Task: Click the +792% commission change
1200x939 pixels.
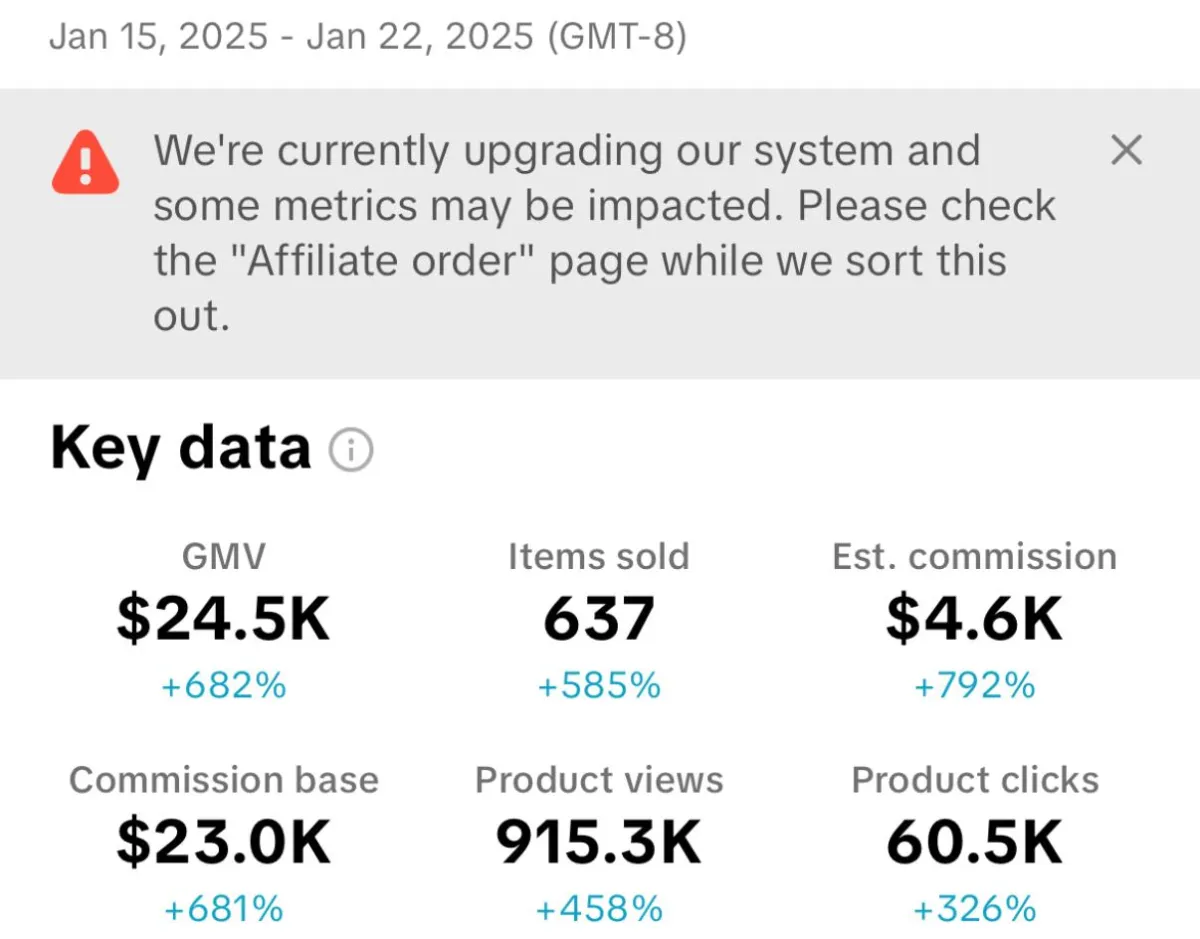Action: (974, 686)
